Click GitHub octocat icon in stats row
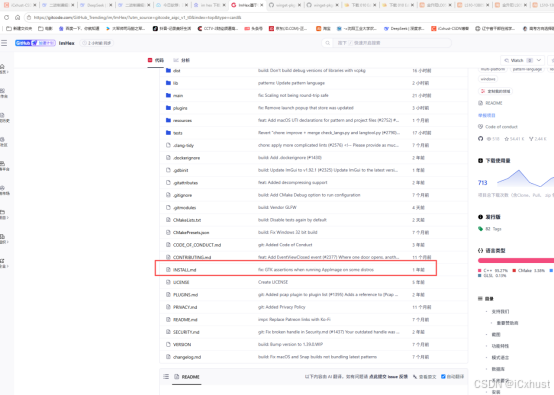554x395 pixels. [x=481, y=138]
